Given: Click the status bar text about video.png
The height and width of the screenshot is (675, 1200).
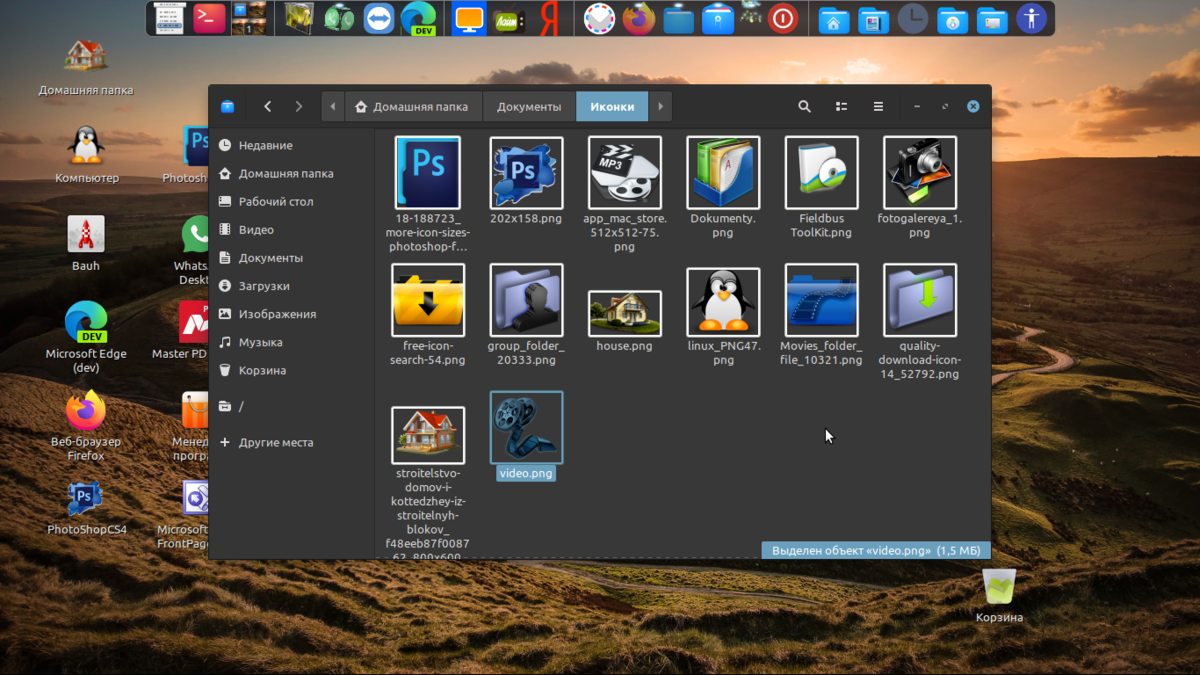Looking at the screenshot, I should [876, 551].
